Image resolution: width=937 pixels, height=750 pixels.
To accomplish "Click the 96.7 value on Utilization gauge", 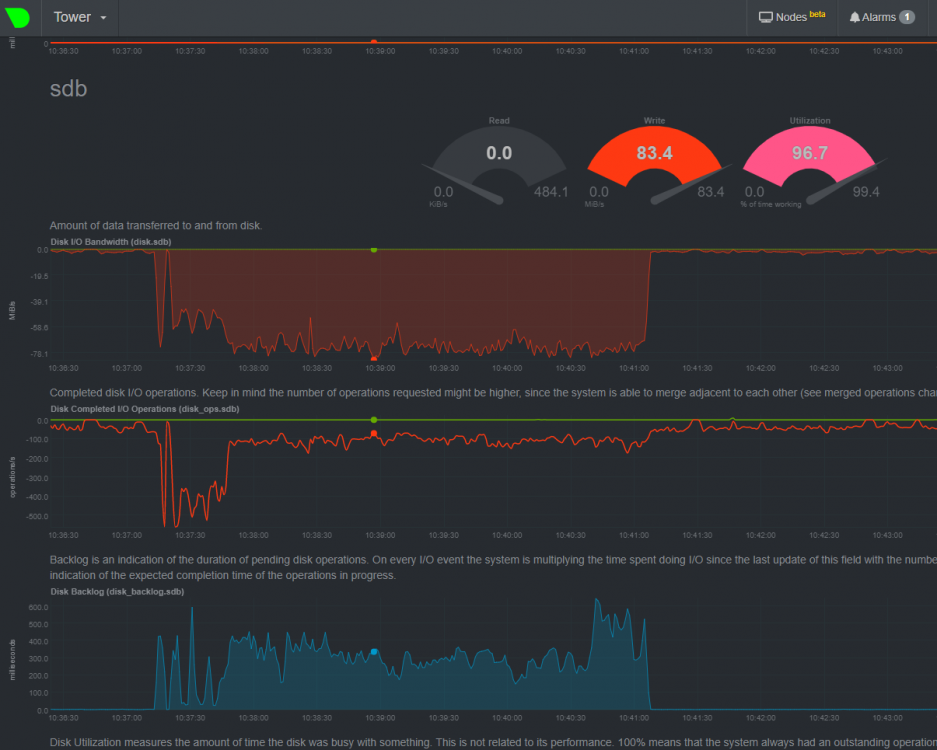I will 810,153.
